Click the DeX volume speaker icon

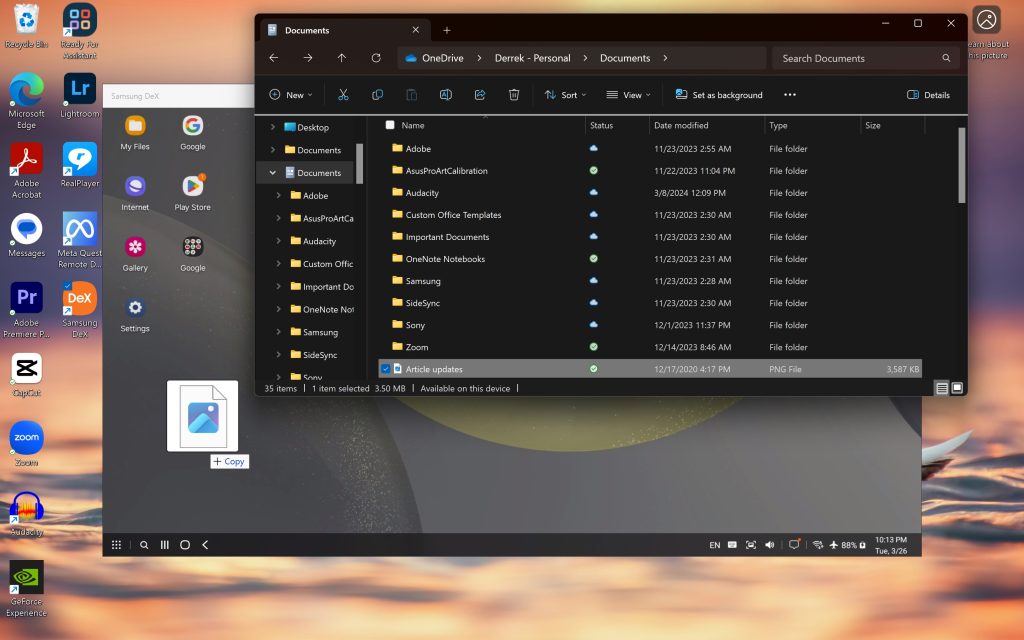(x=770, y=545)
